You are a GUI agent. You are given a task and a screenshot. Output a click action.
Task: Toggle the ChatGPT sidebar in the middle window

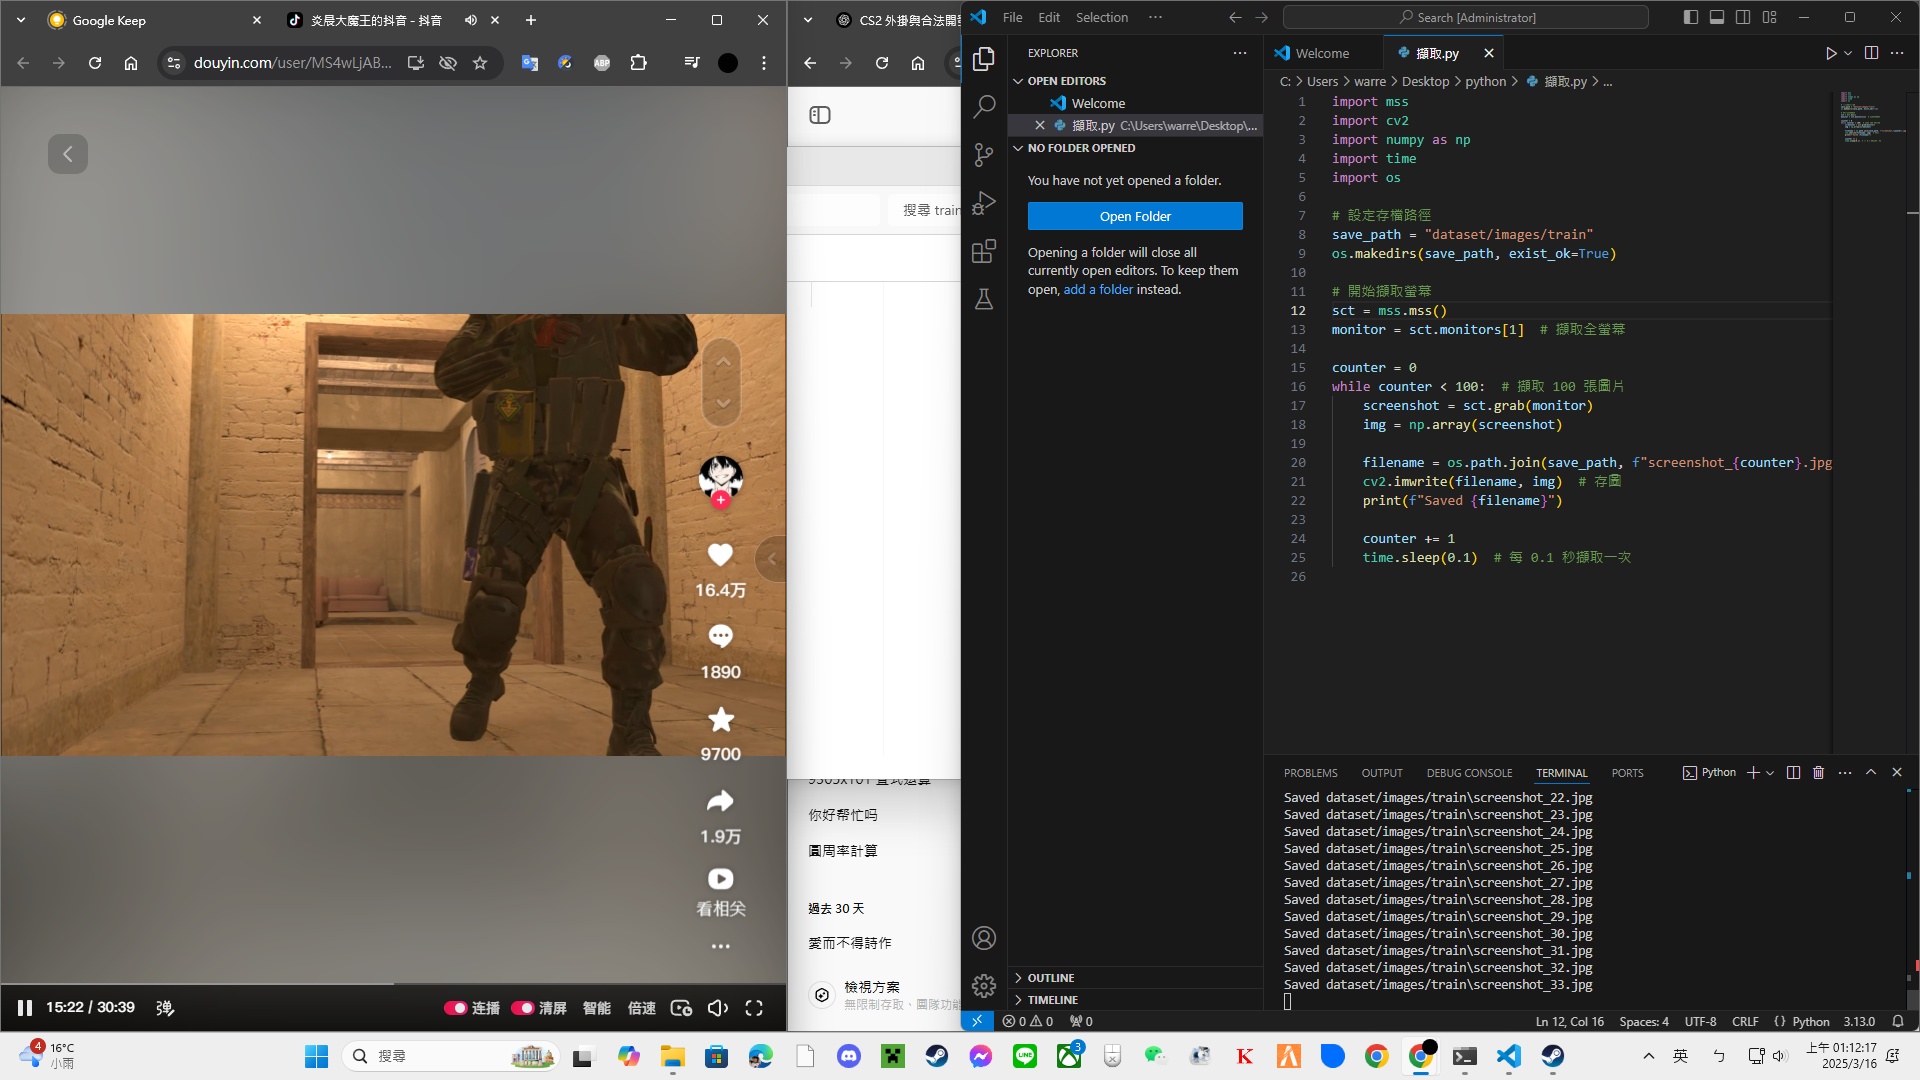tap(820, 115)
